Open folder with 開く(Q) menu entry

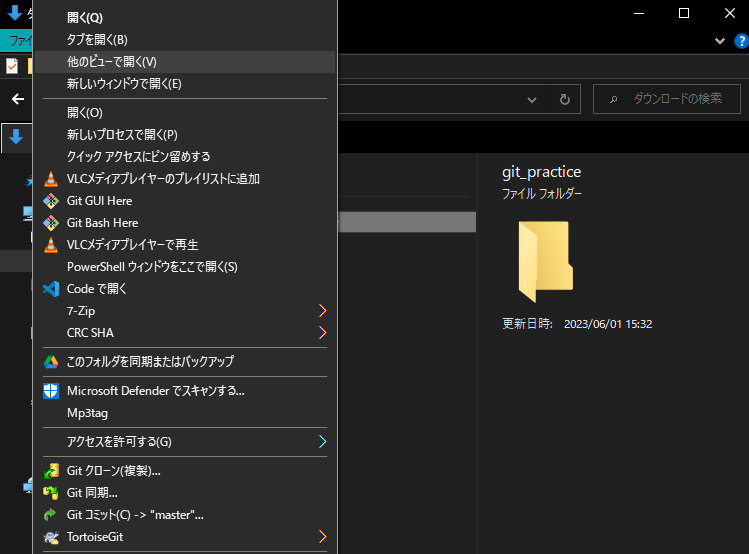[185, 18]
